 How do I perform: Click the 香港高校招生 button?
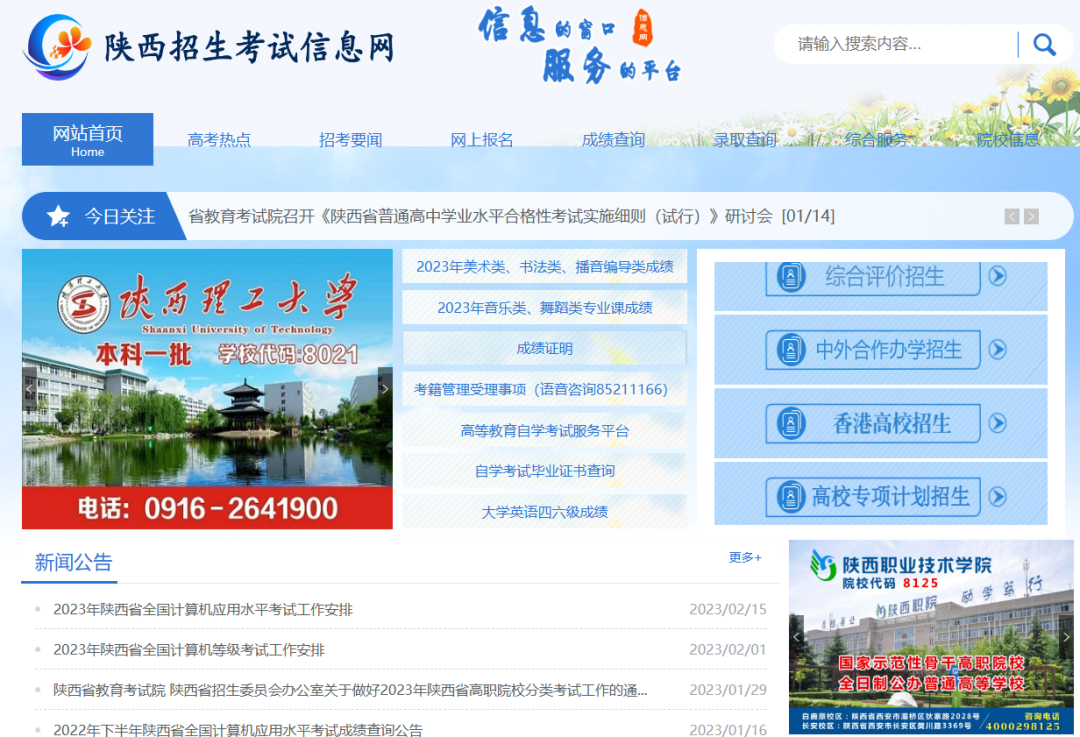tap(873, 423)
